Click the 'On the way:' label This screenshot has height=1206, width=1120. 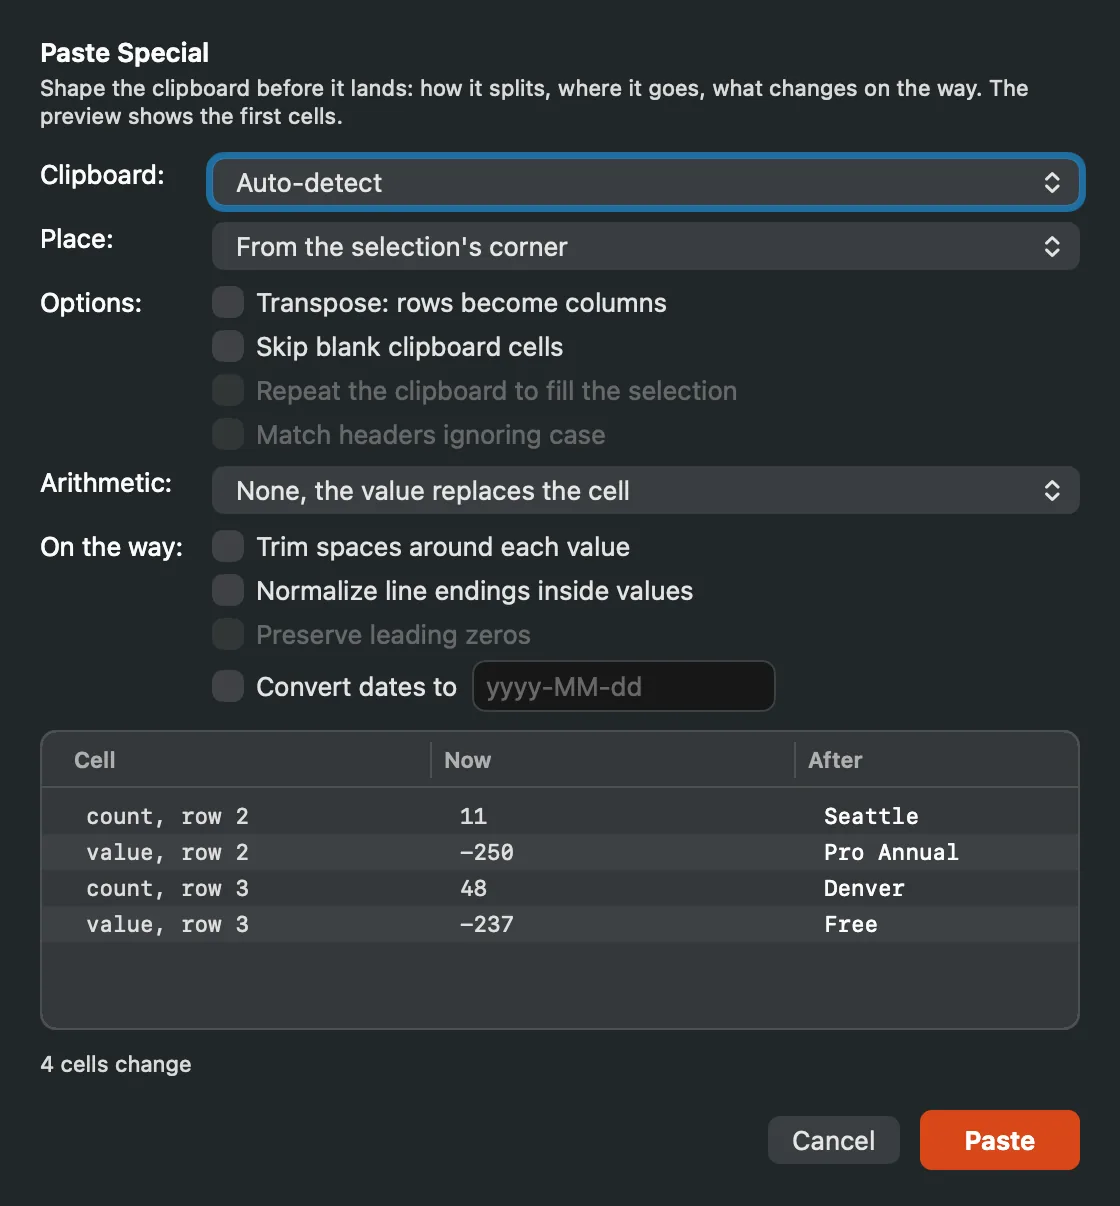click(112, 546)
